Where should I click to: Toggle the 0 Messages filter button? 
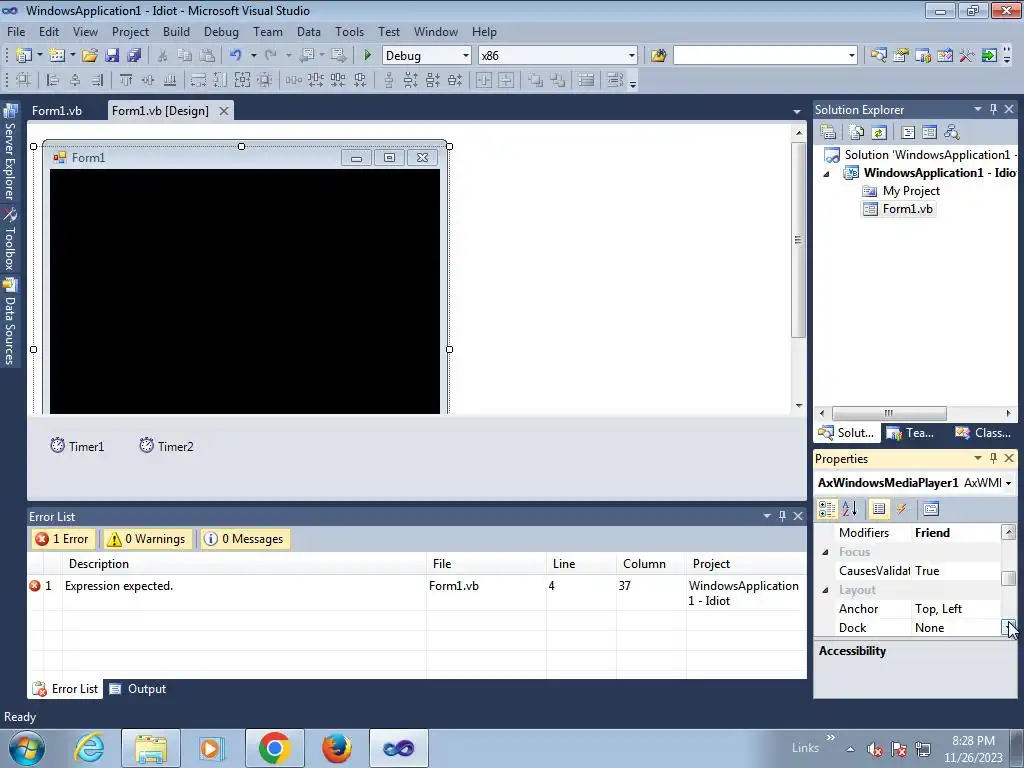246,539
